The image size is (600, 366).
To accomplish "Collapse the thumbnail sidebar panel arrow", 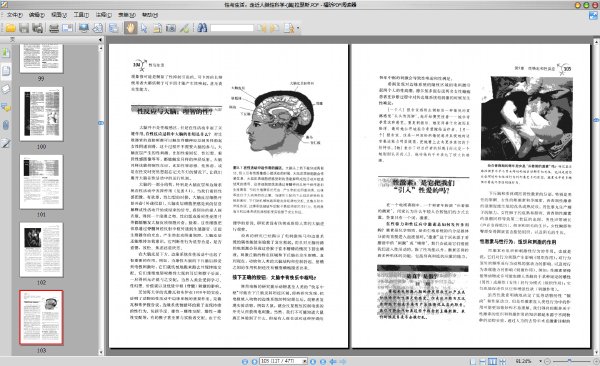I will click(100, 39).
